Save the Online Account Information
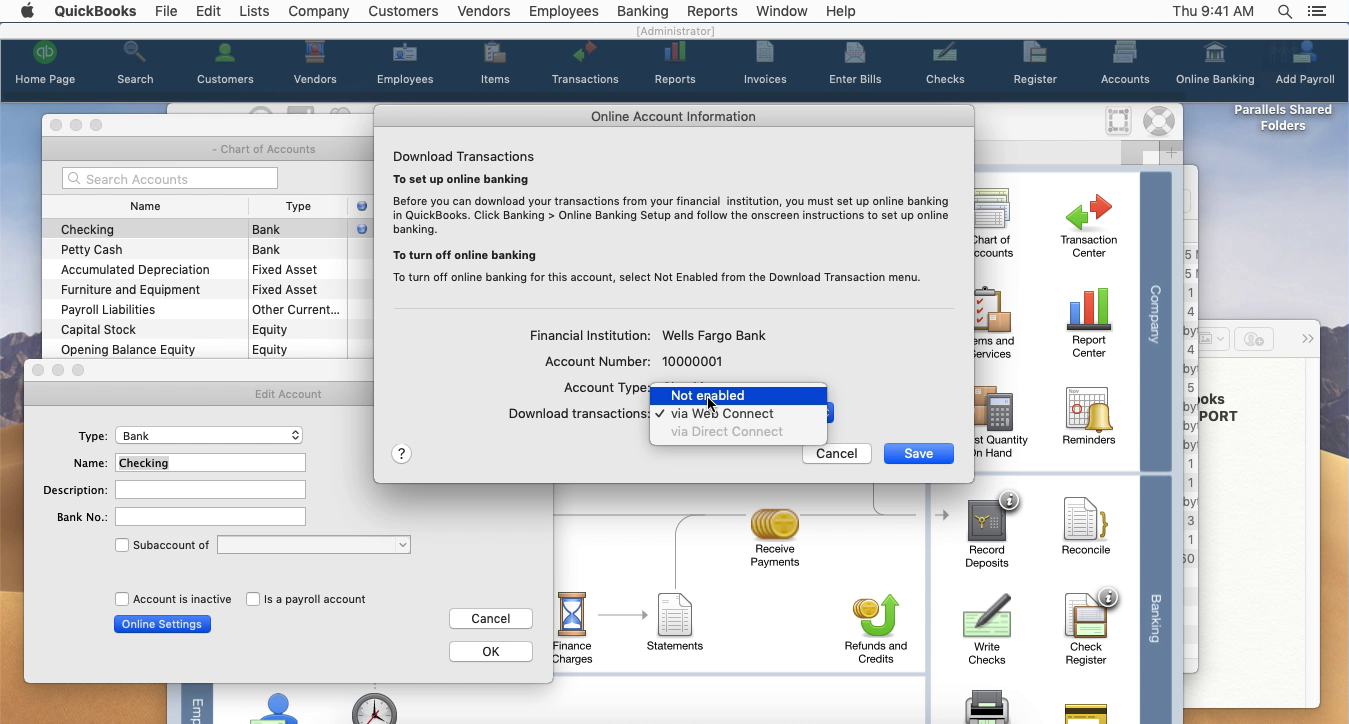This screenshot has width=1349, height=724. pyautogui.click(x=918, y=454)
